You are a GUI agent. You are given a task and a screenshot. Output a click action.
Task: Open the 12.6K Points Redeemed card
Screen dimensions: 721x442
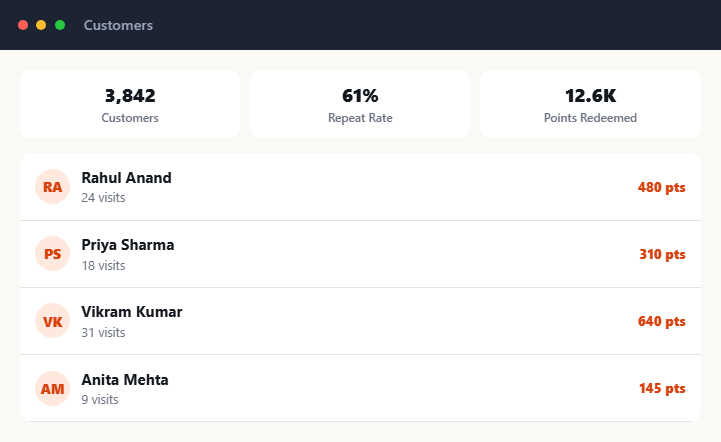(x=590, y=104)
